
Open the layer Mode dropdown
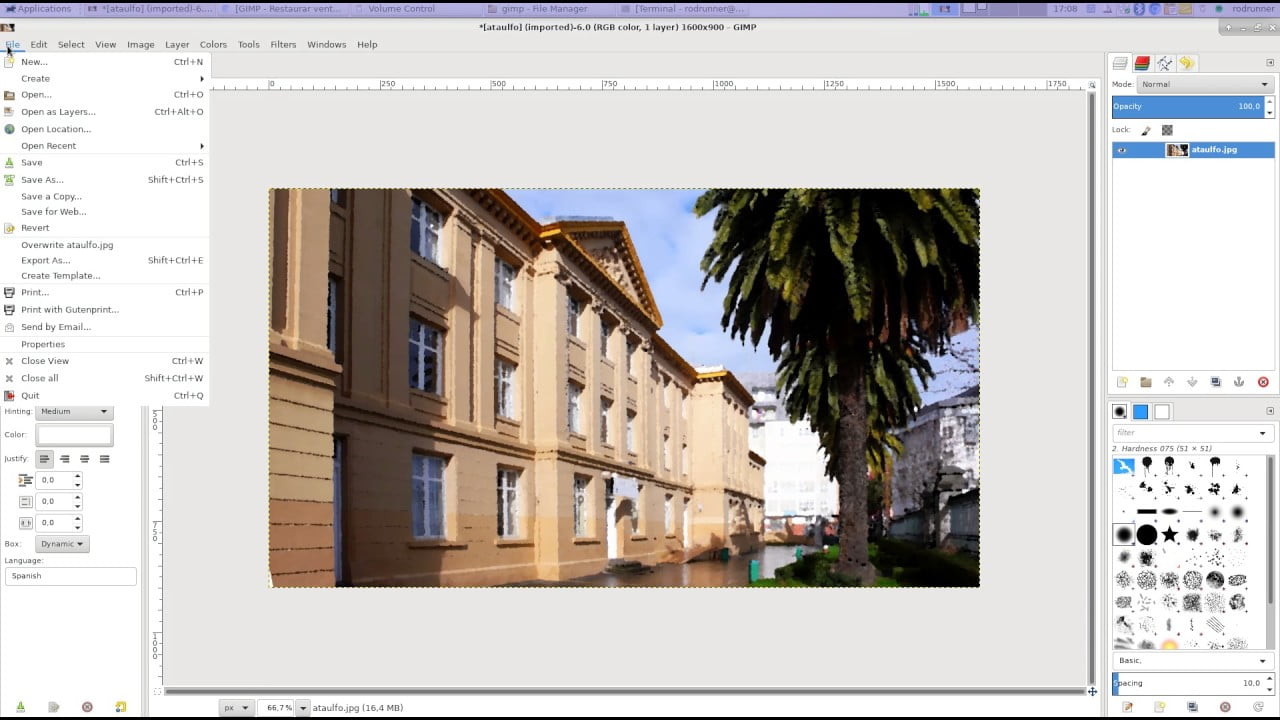pos(1203,84)
